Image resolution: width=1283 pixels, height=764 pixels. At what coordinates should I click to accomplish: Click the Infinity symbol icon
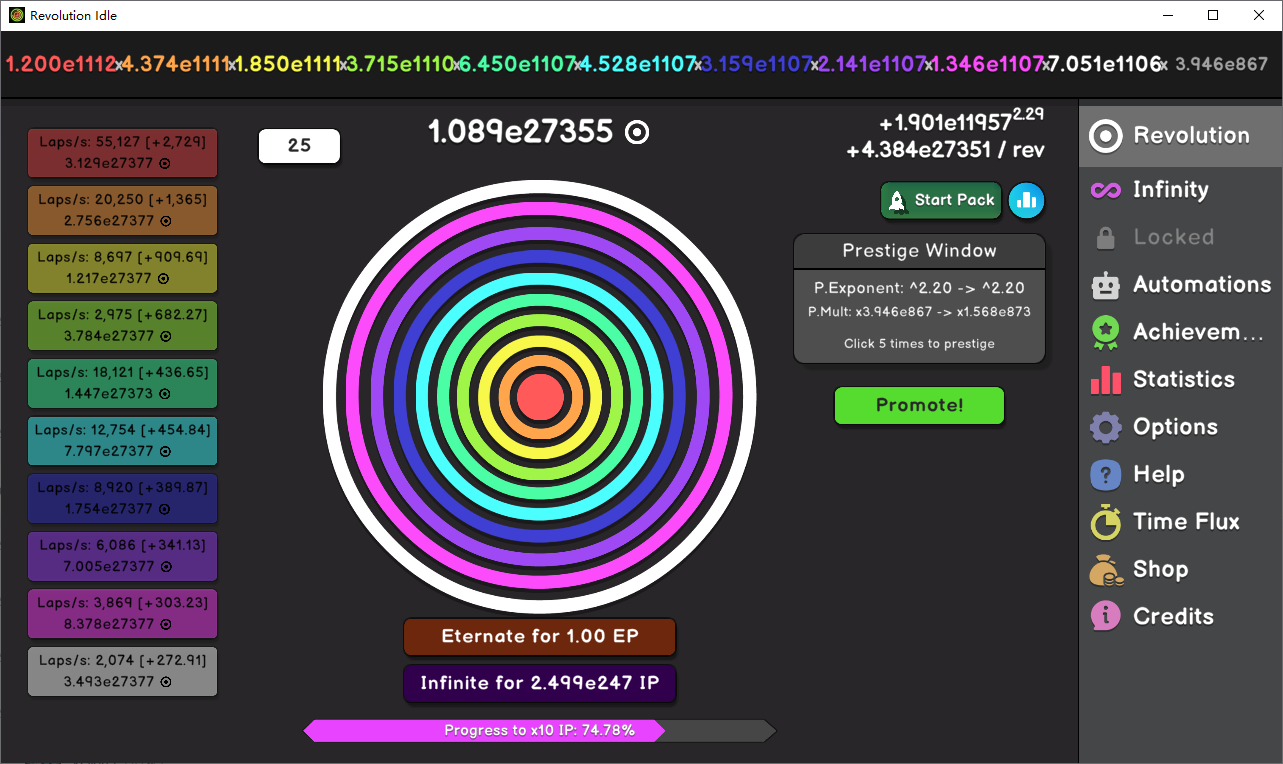click(x=1105, y=190)
